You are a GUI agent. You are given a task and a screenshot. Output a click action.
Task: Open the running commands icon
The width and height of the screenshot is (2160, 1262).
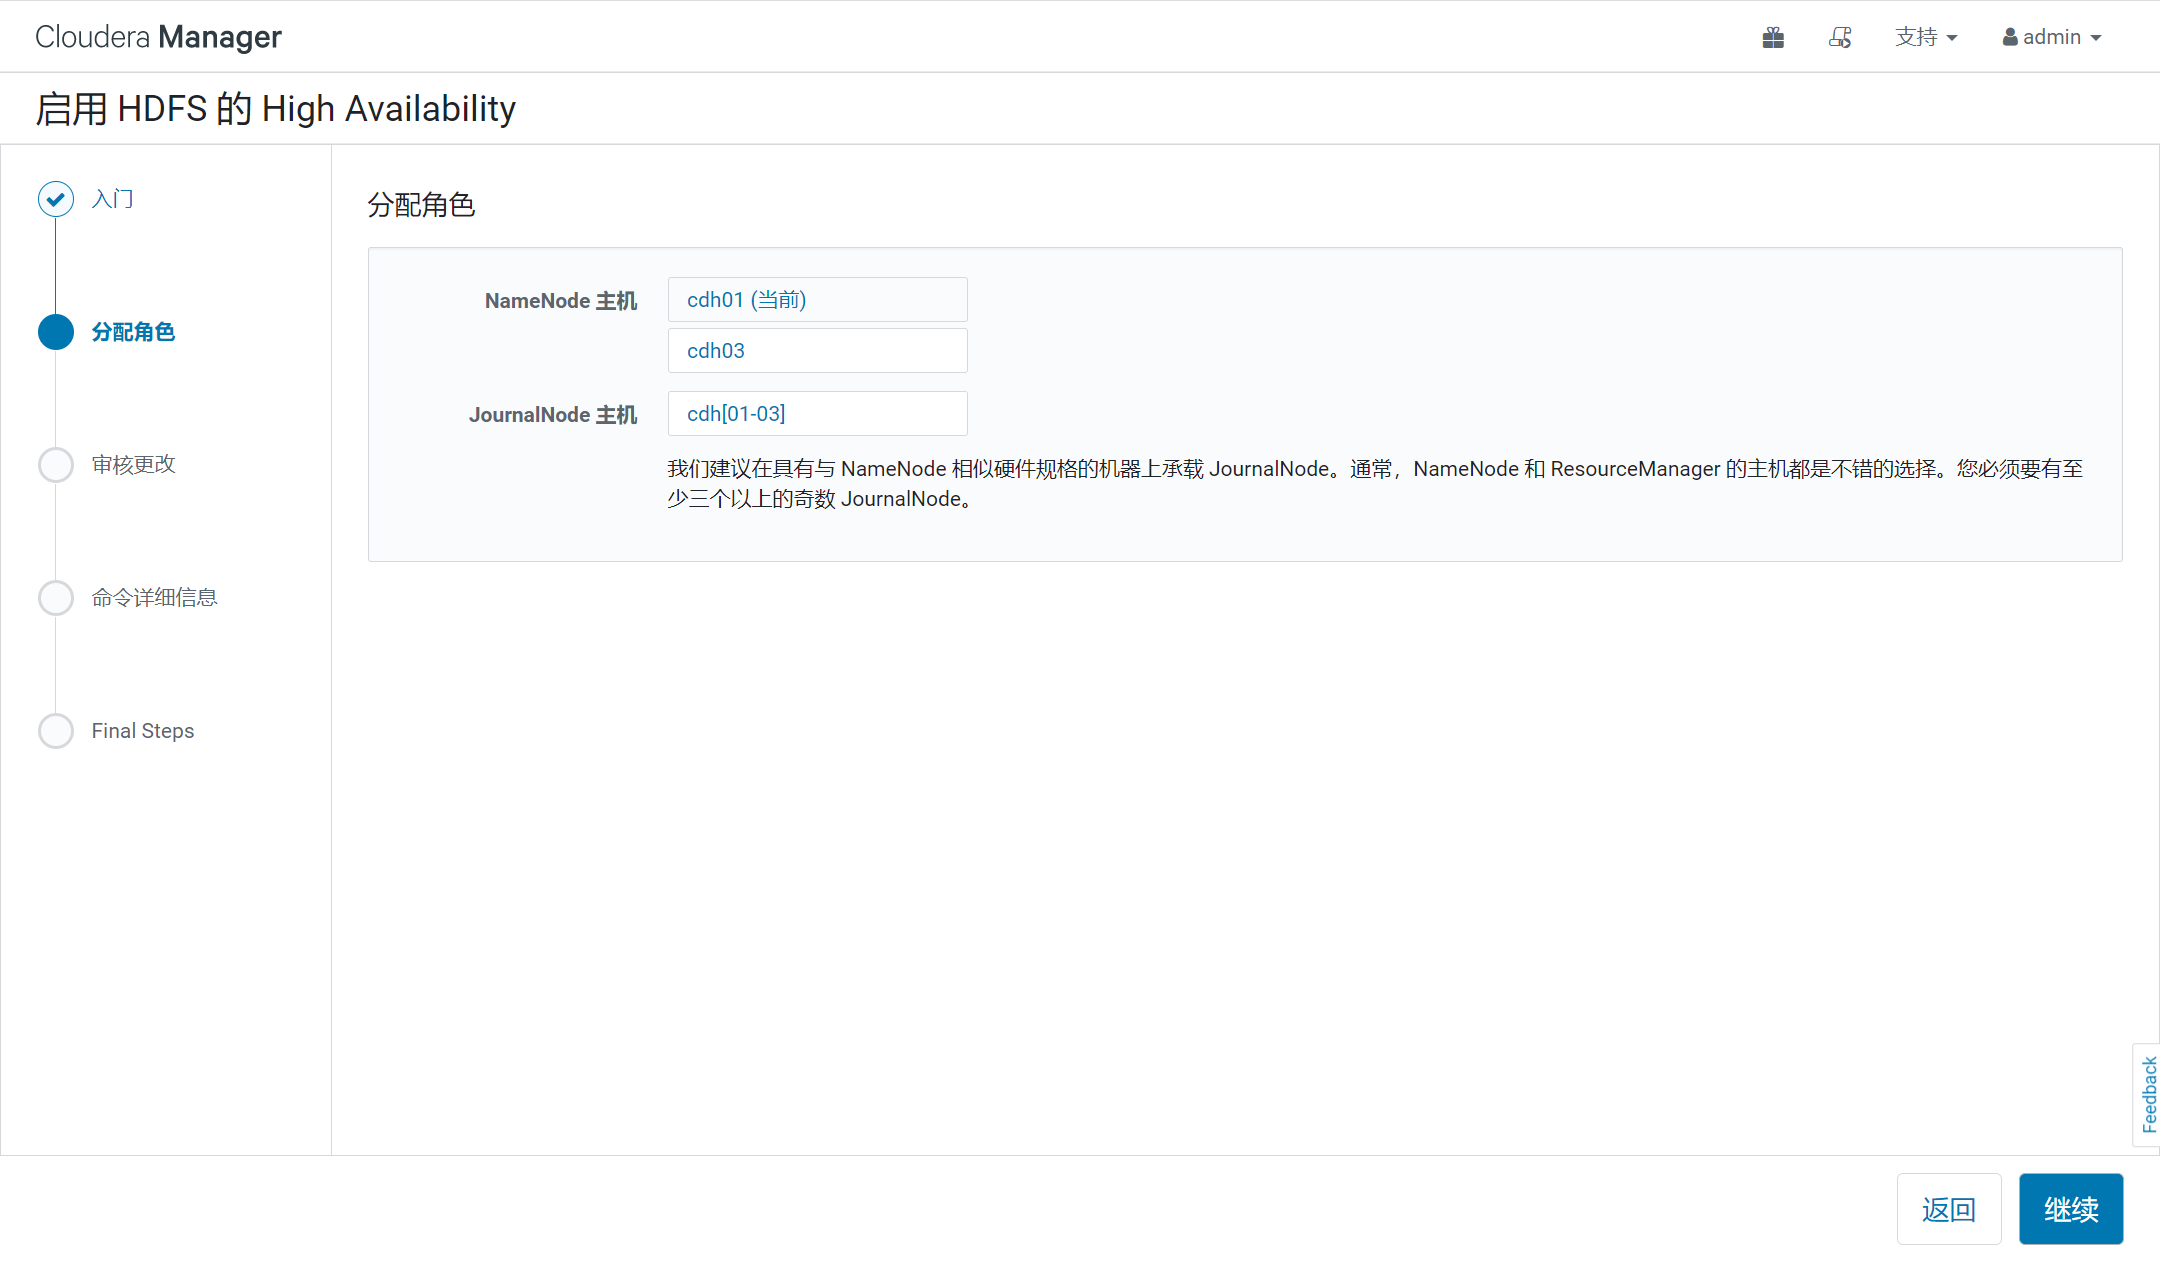pos(1840,37)
